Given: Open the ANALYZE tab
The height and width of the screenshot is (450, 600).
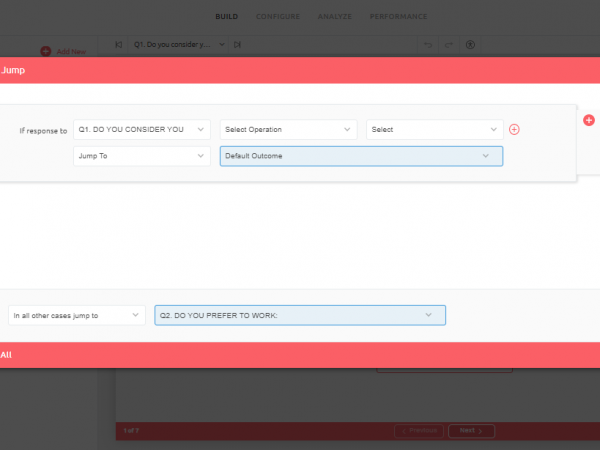Looking at the screenshot, I should [x=334, y=16].
